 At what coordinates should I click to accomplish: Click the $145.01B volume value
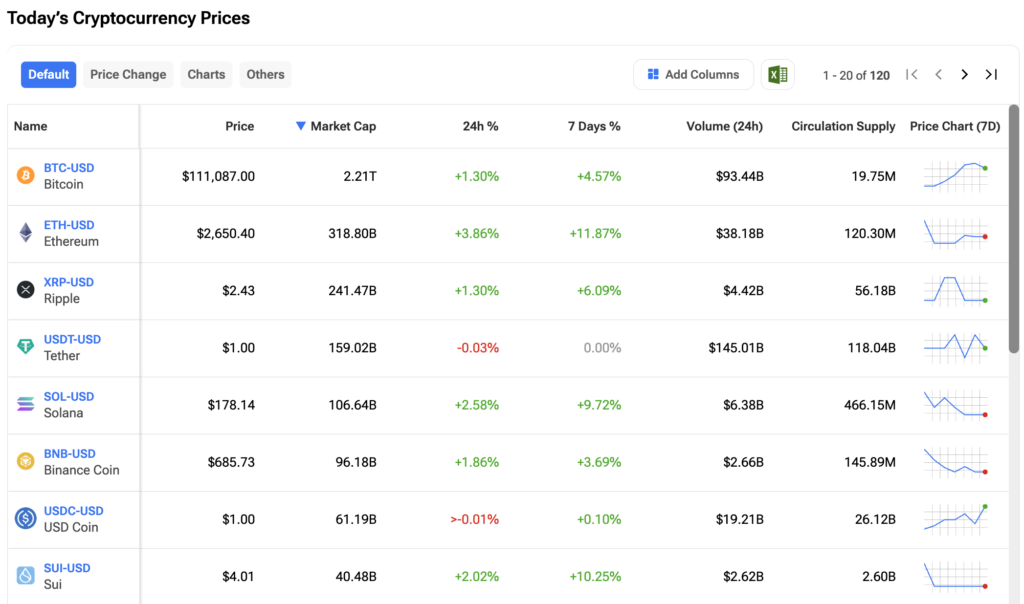[736, 347]
